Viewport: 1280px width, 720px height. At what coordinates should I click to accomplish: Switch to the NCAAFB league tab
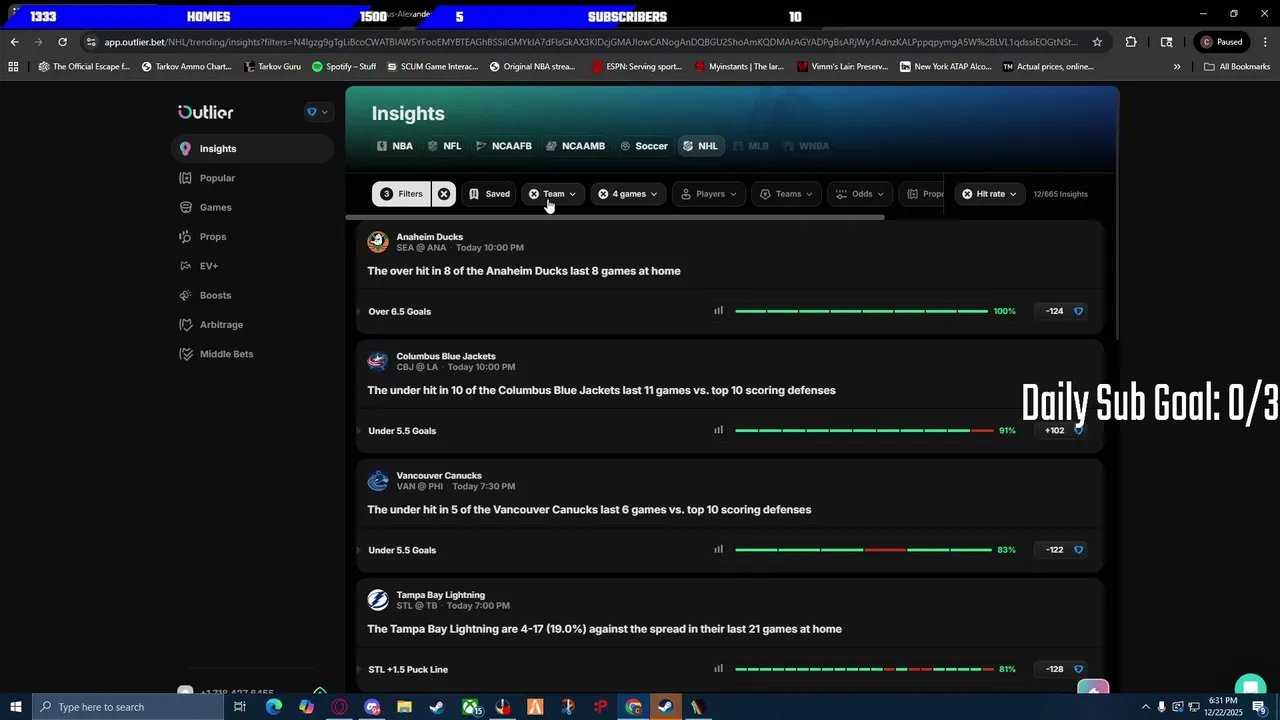tap(504, 146)
